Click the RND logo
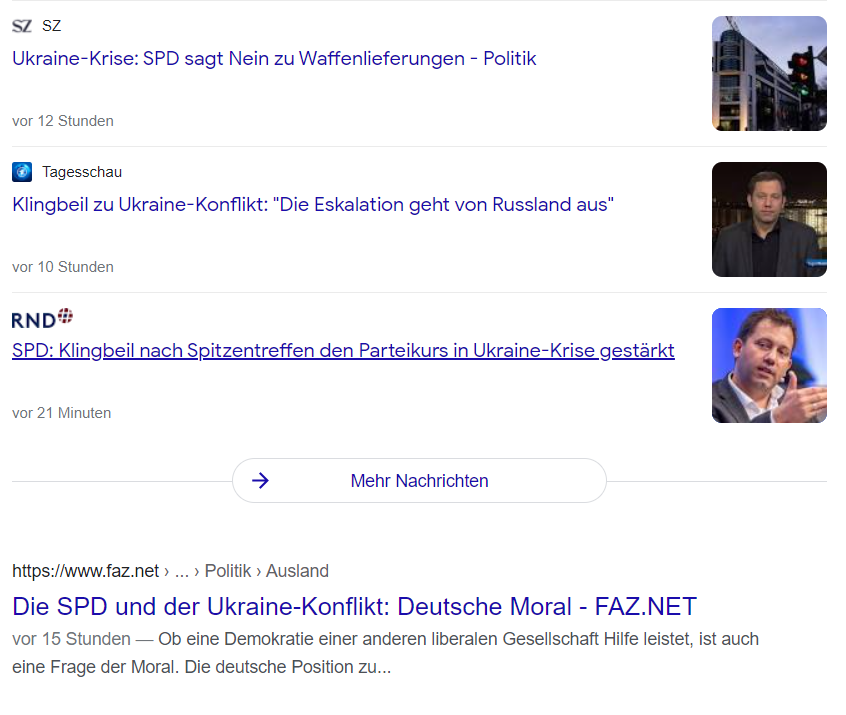 point(42,318)
